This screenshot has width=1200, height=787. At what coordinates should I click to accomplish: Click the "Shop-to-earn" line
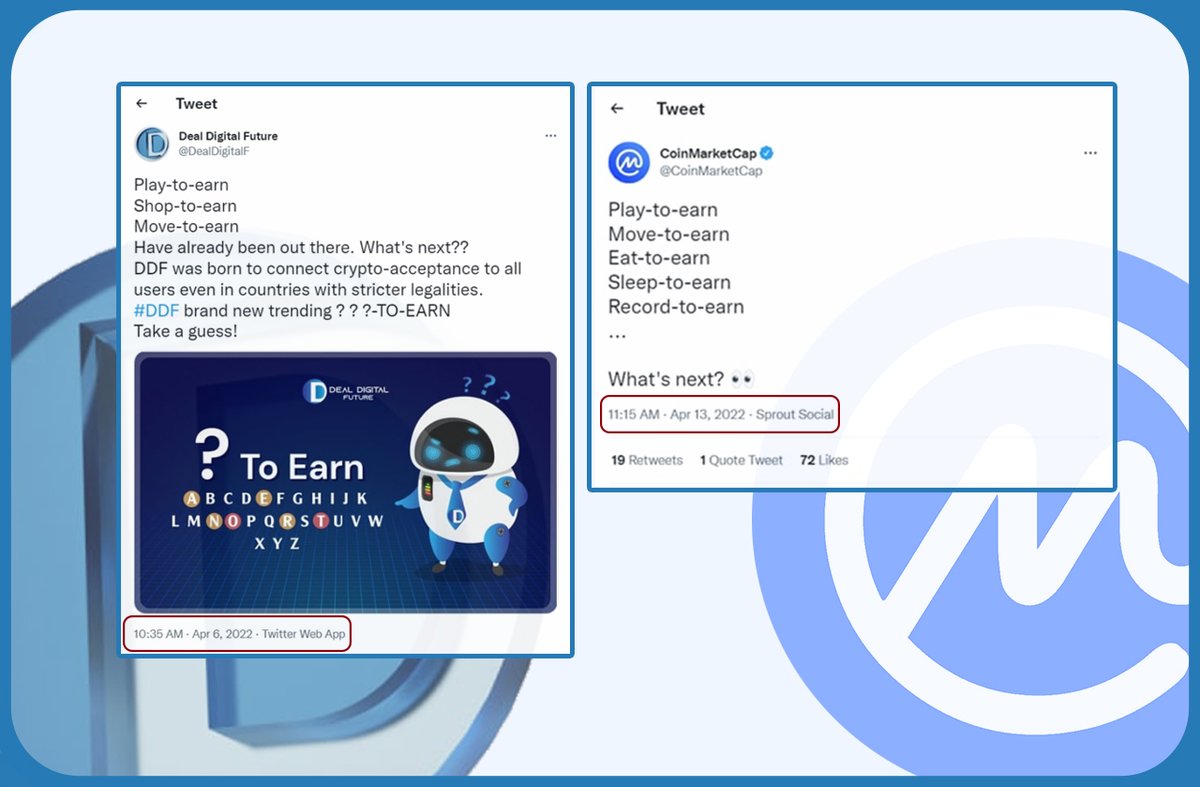(185, 206)
